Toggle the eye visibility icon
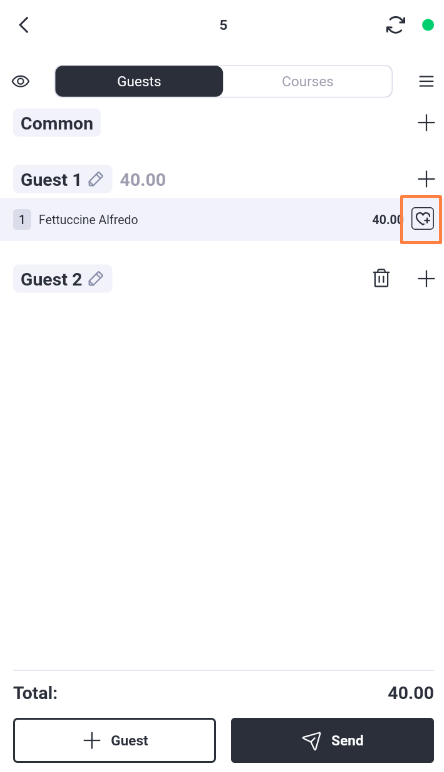 click(21, 81)
